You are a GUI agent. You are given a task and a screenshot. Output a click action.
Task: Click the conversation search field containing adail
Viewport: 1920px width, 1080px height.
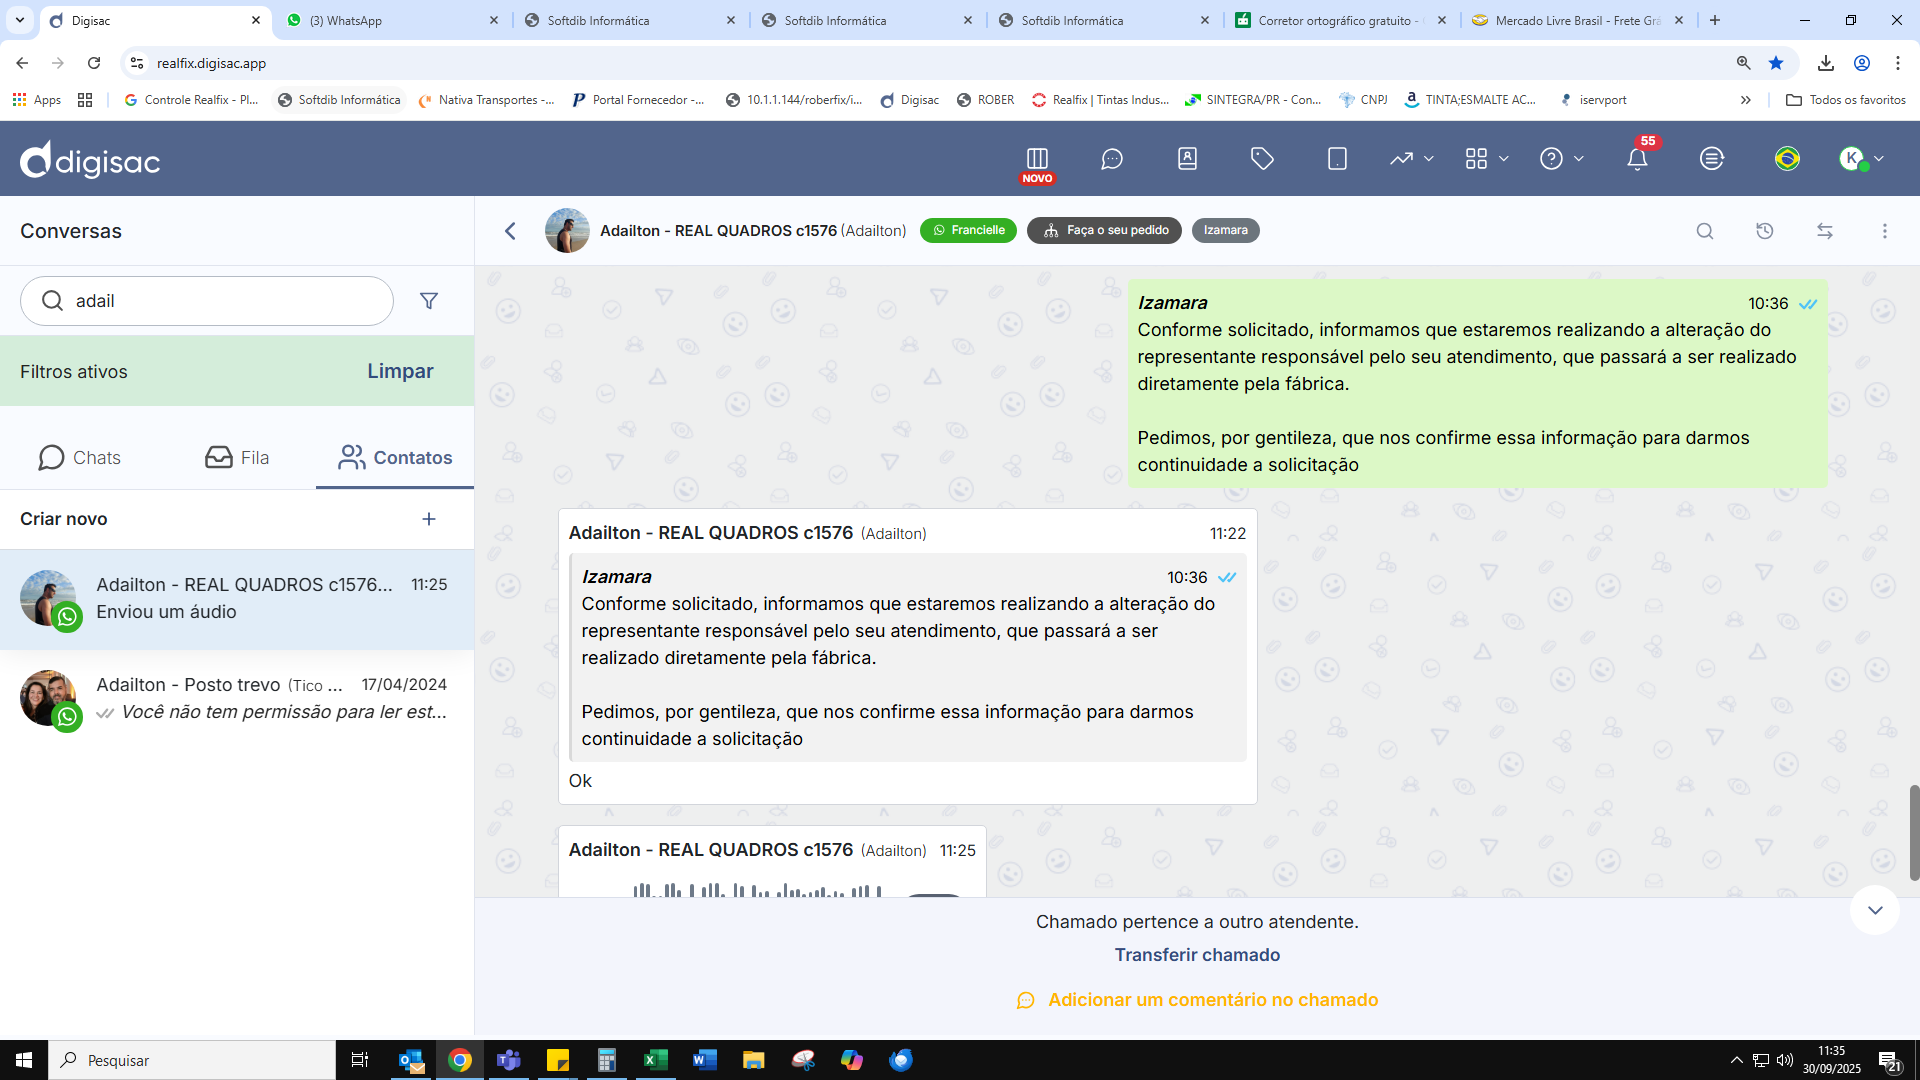220,301
